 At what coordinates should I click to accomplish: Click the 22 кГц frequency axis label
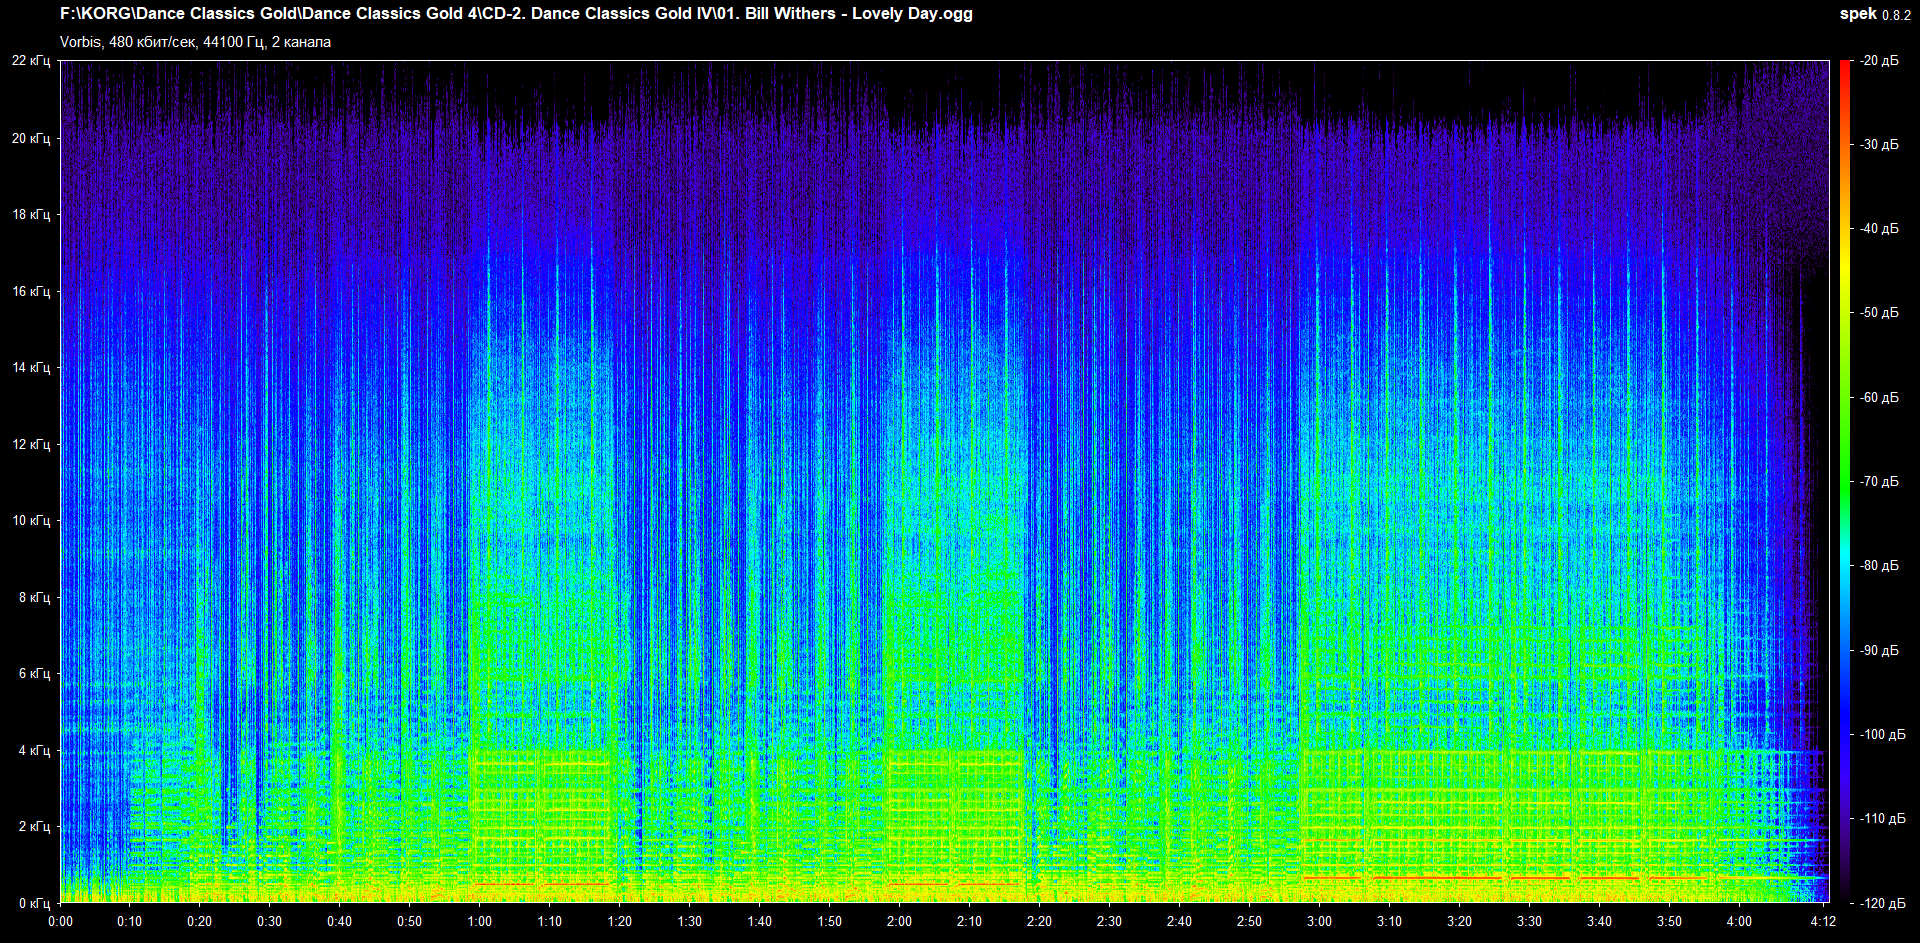(x=31, y=61)
